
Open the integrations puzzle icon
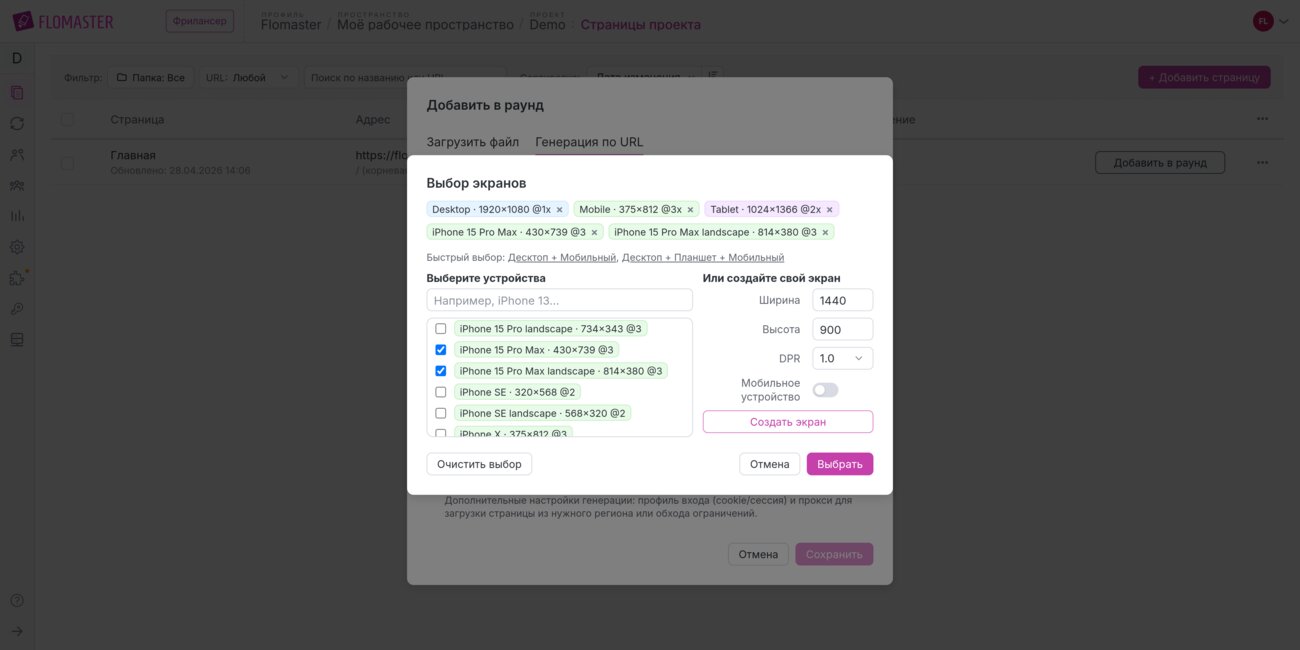(17, 278)
